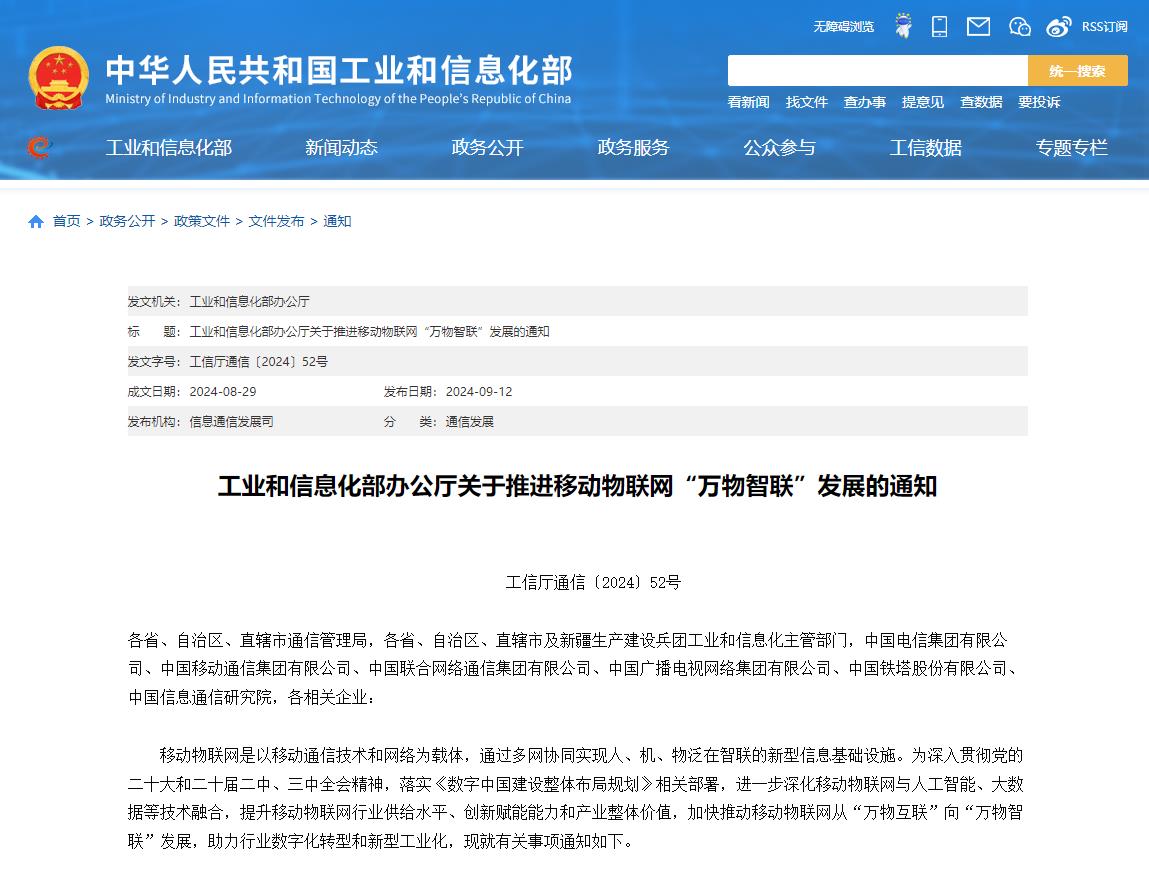This screenshot has height=869, width=1149.
Task: Go to 政务公开 in breadcrumb
Action: point(128,221)
